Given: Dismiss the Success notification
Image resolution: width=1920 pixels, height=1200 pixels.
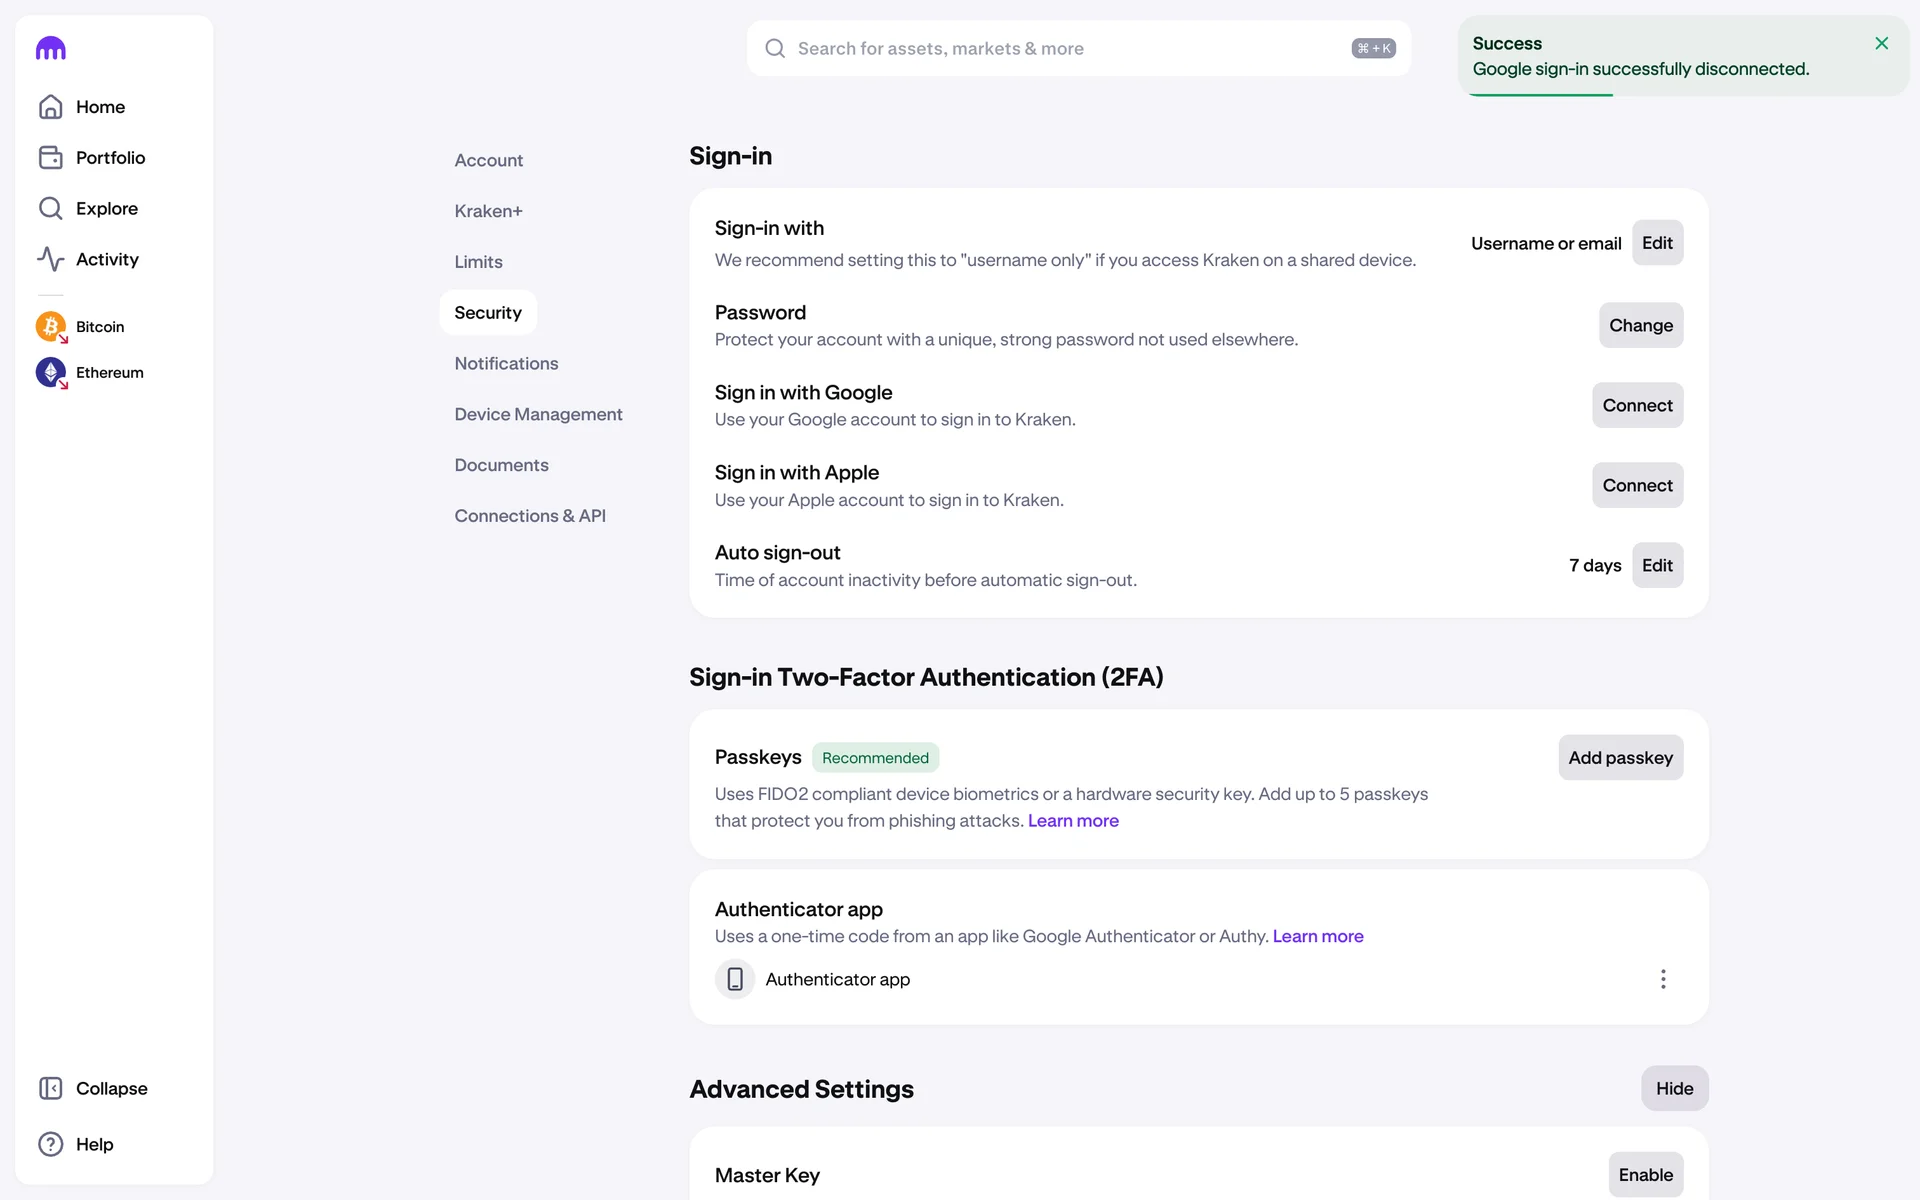Looking at the screenshot, I should click(1881, 43).
